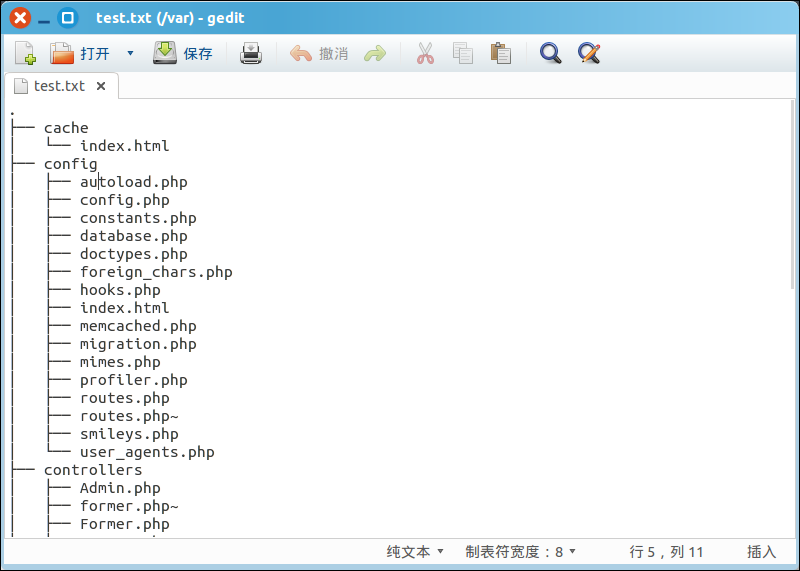This screenshot has height=571, width=800.
Task: Open the tab width dropdown
Action: [520, 551]
